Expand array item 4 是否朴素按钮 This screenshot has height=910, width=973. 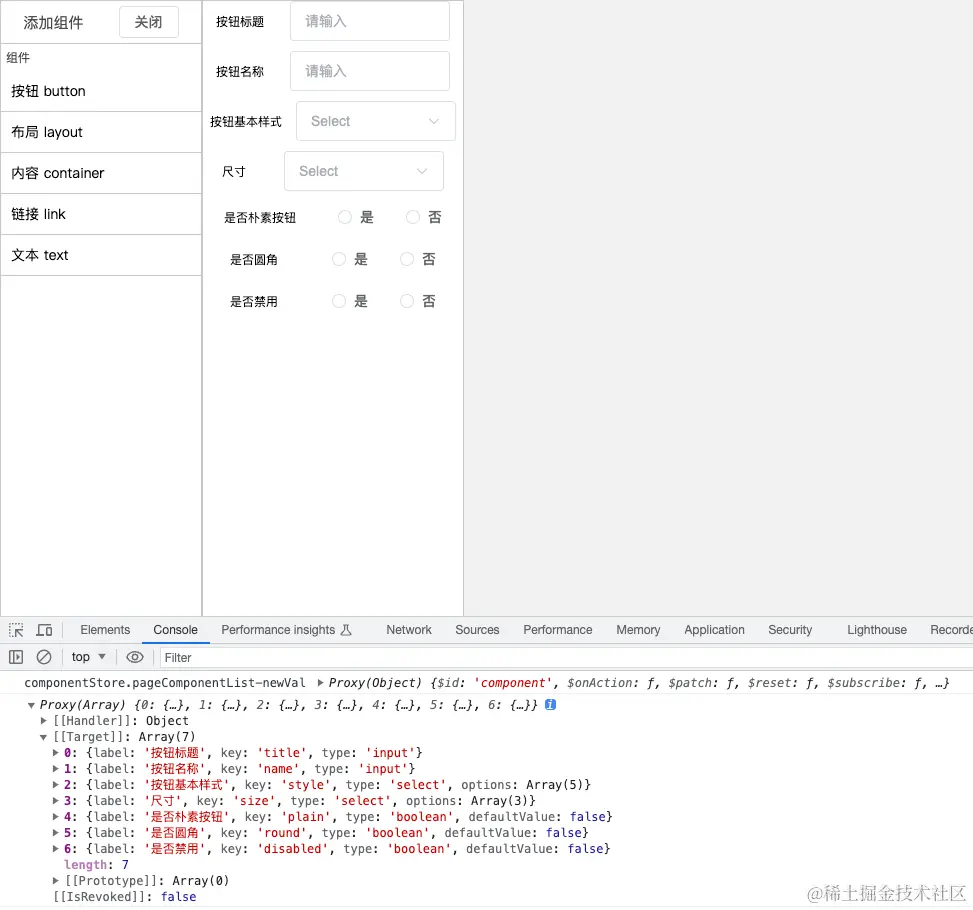click(55, 817)
